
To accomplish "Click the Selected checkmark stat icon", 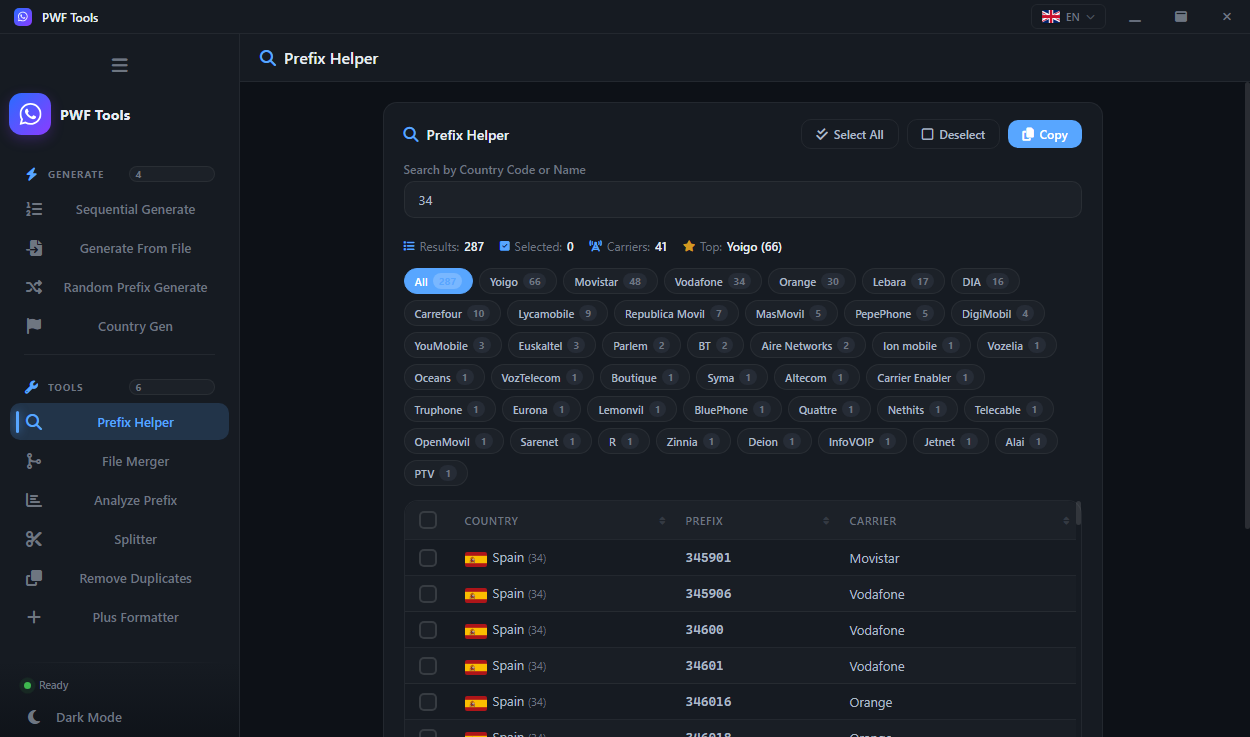I will coord(505,246).
